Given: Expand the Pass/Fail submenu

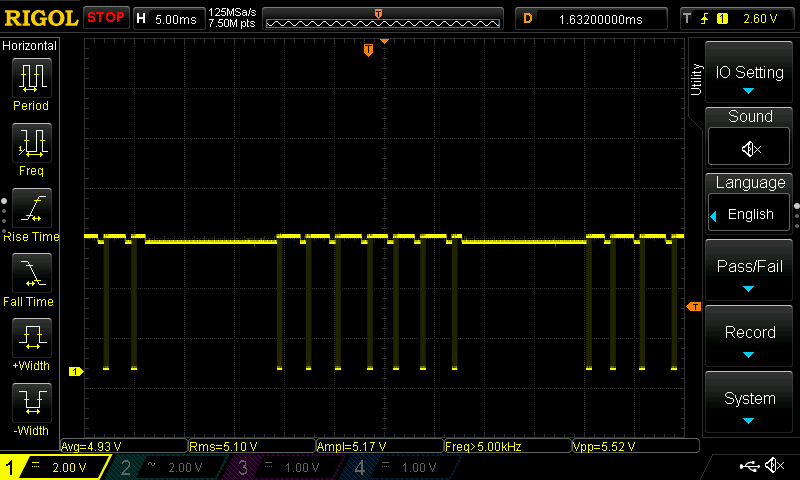Looking at the screenshot, I should pyautogui.click(x=750, y=271).
